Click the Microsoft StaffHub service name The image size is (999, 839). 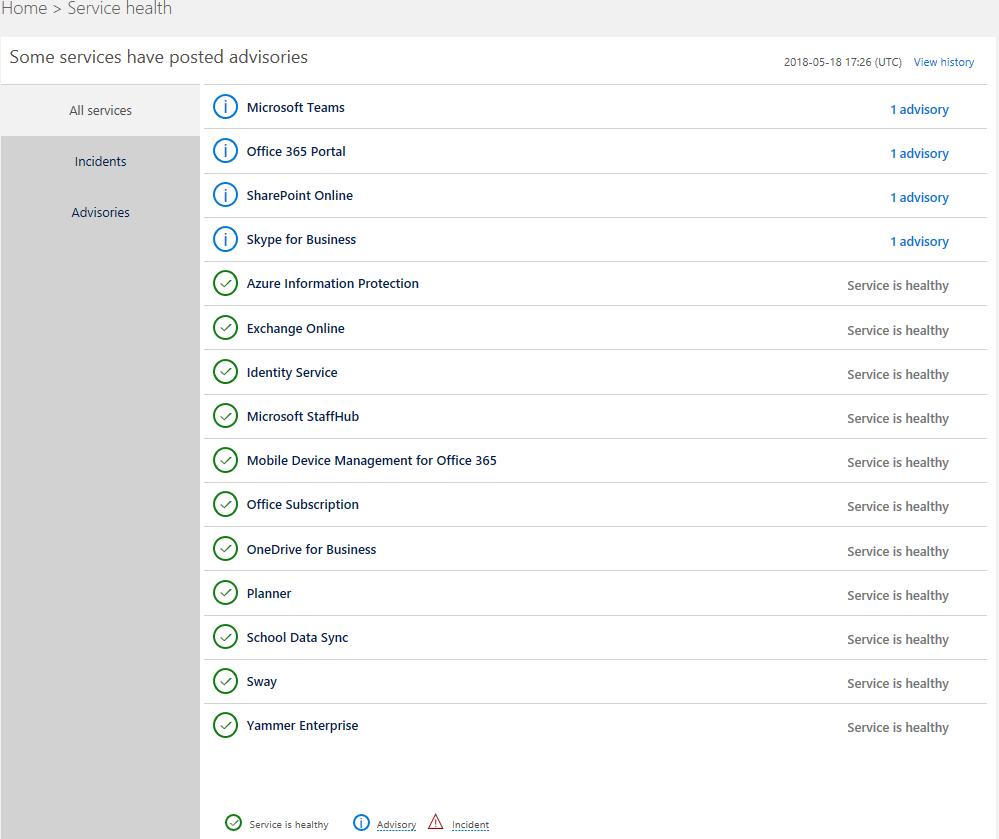tap(303, 416)
